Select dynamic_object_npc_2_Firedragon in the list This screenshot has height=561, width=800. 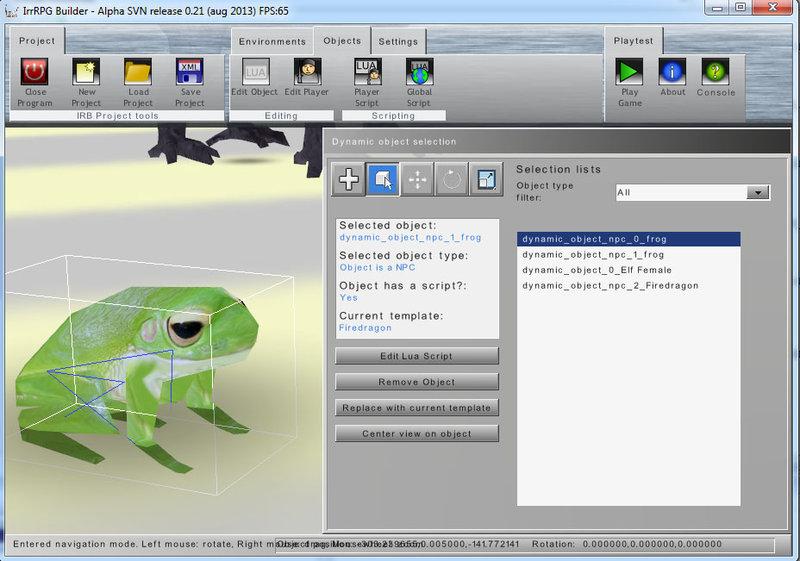click(608, 285)
